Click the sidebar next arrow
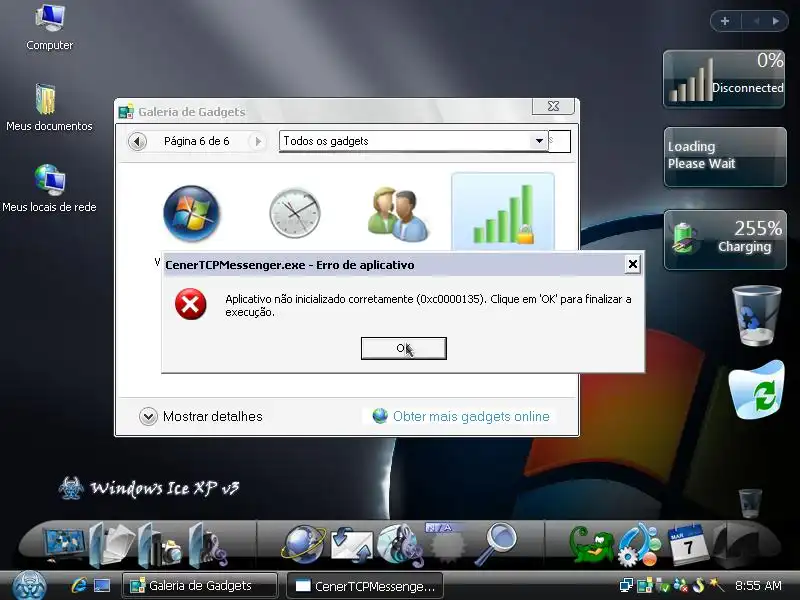Viewport: 800px width, 600px height. 776,21
